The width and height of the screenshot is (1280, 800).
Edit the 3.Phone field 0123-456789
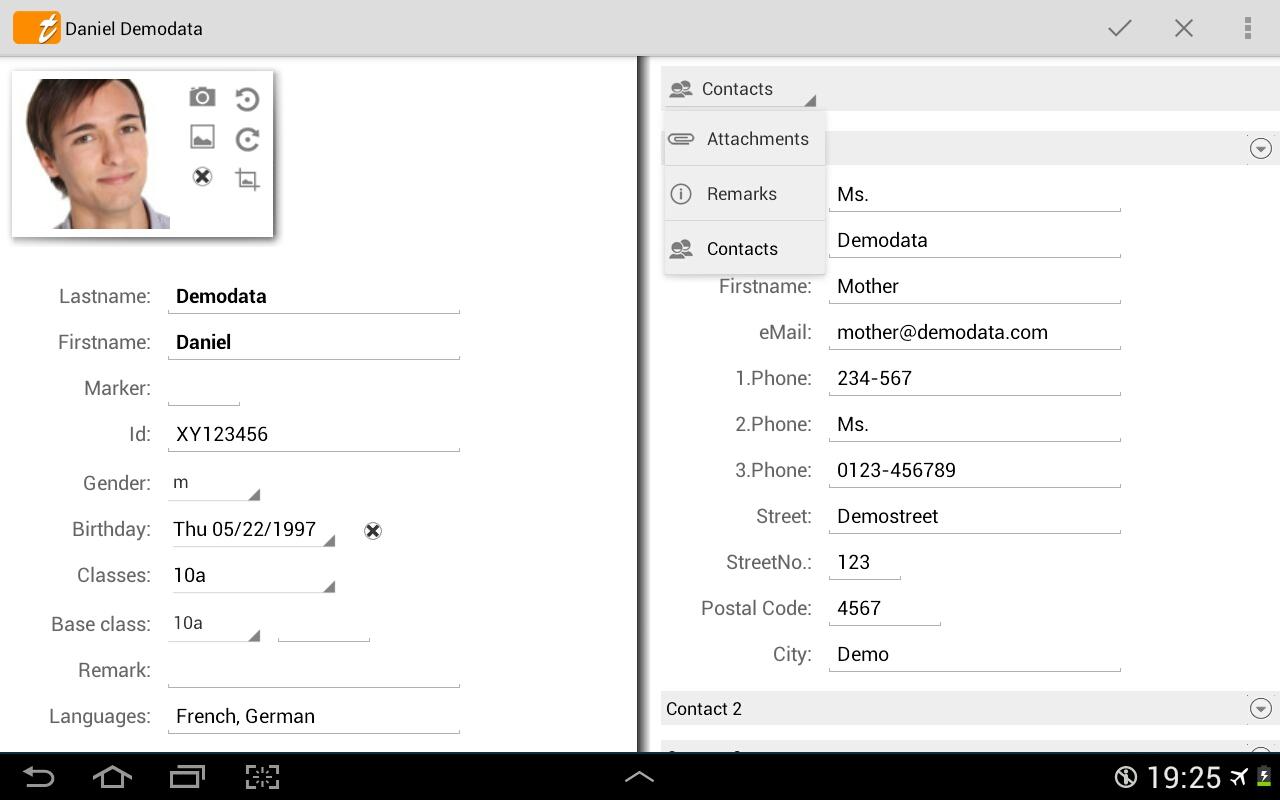coord(975,470)
